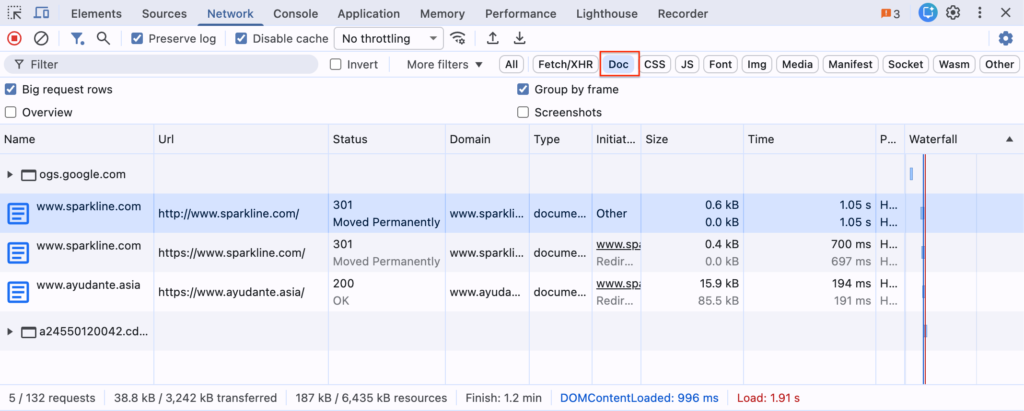Open the Lighthouse tab

pos(607,14)
